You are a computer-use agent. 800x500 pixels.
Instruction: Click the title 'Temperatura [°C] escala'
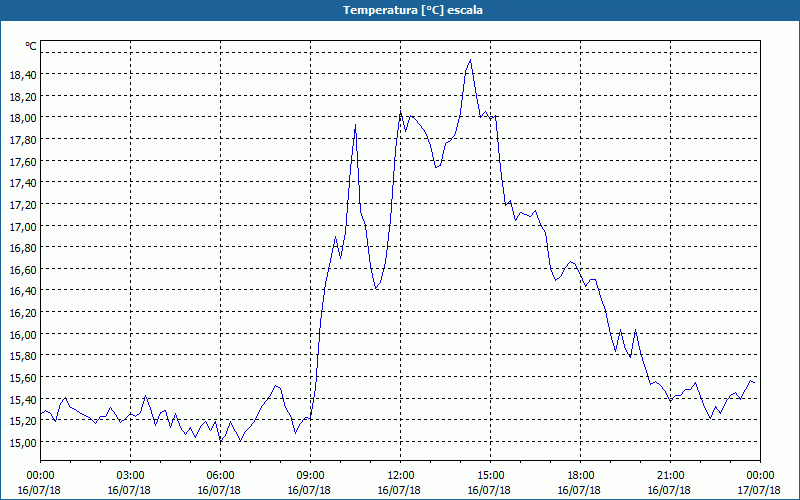pyautogui.click(x=413, y=10)
